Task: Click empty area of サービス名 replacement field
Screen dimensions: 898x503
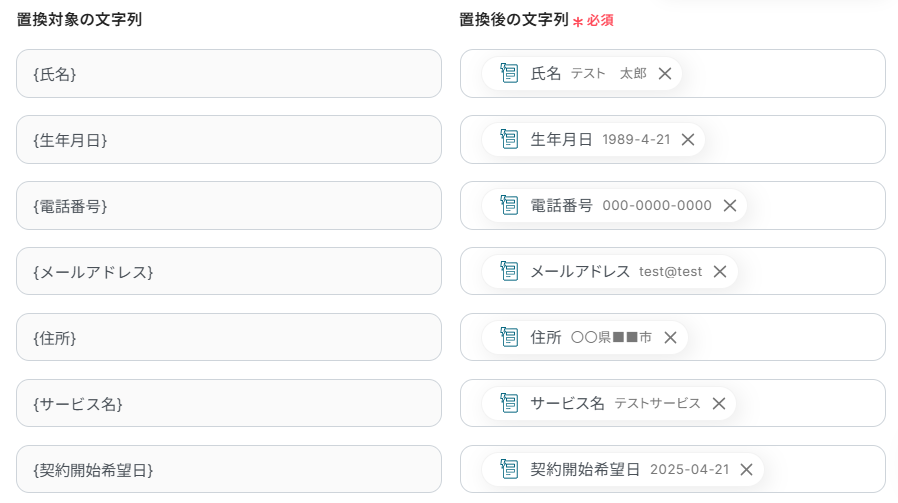Action: coord(808,403)
